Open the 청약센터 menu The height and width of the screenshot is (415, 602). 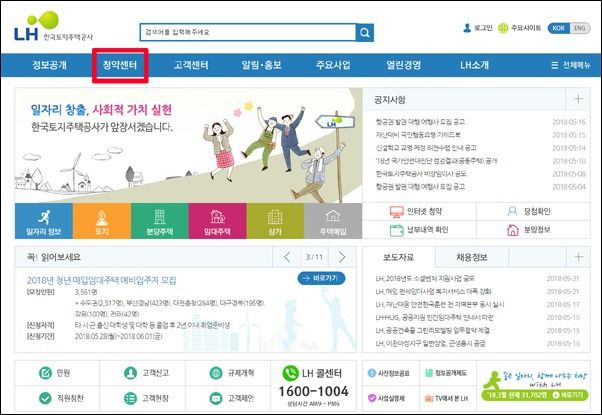pyautogui.click(x=120, y=65)
